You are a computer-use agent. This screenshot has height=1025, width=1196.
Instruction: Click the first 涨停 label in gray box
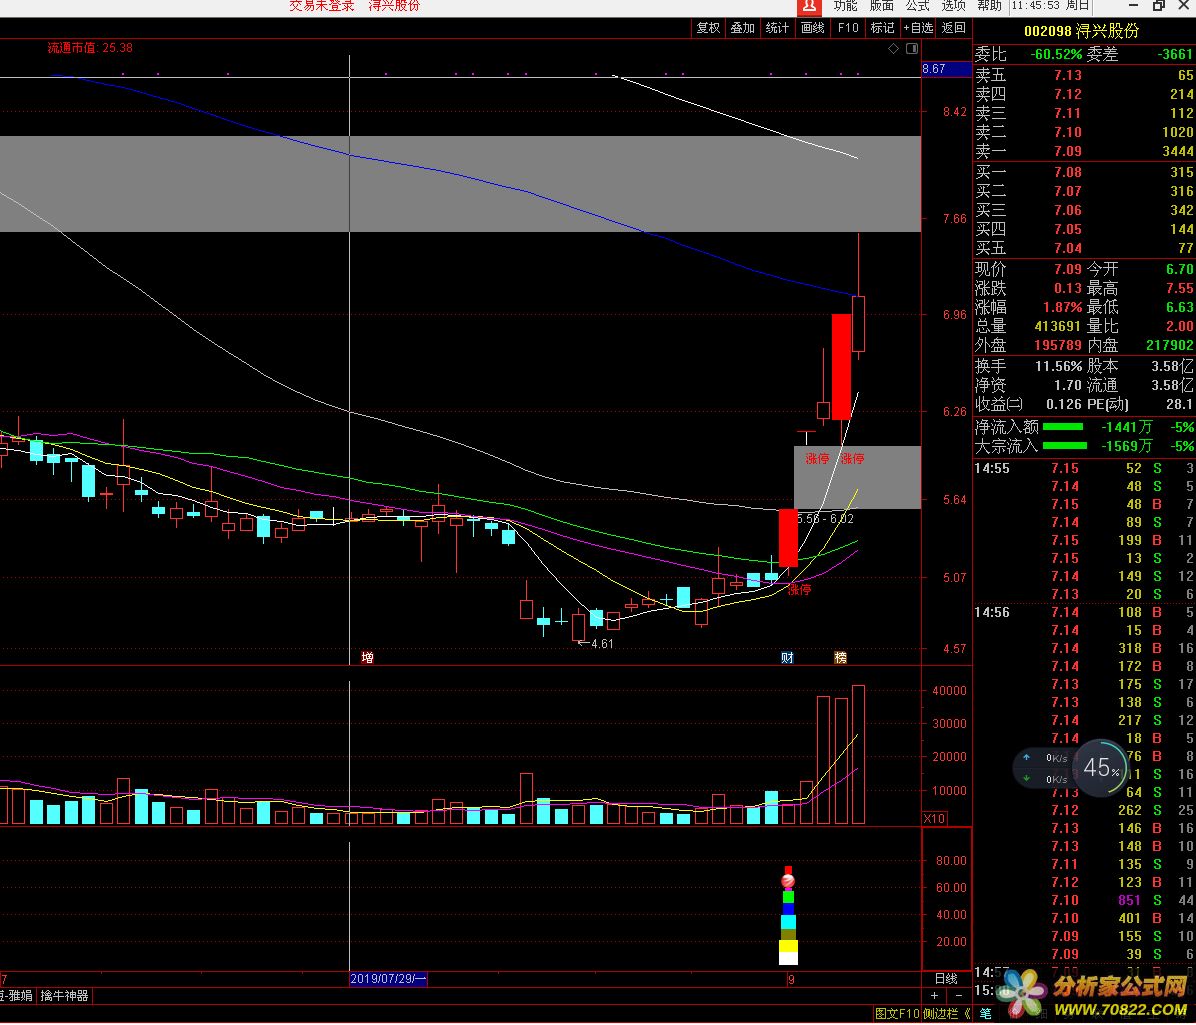[x=817, y=459]
